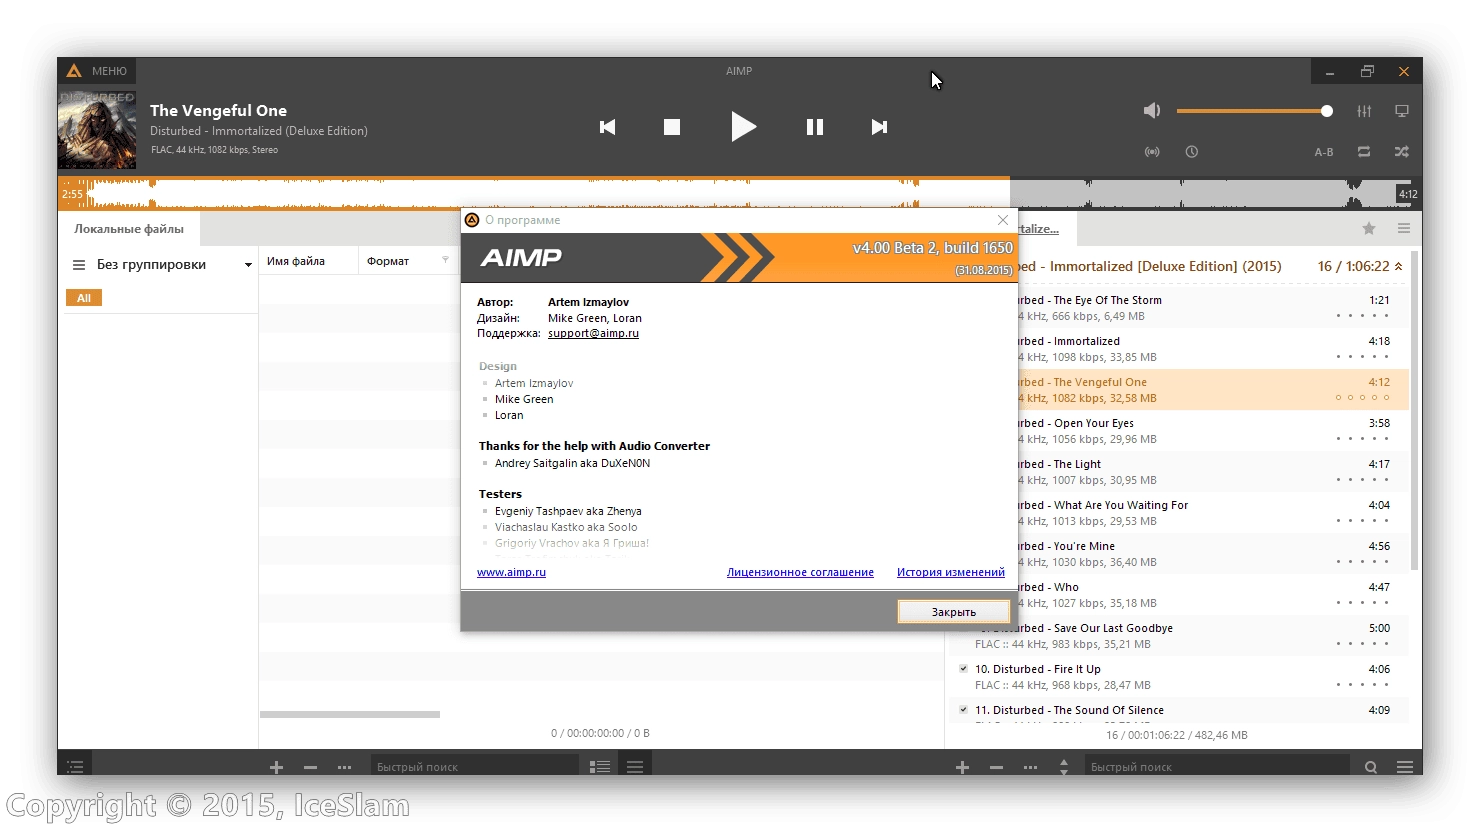Remove library files with minus icon
This screenshot has width=1476, height=827.
coord(310,767)
